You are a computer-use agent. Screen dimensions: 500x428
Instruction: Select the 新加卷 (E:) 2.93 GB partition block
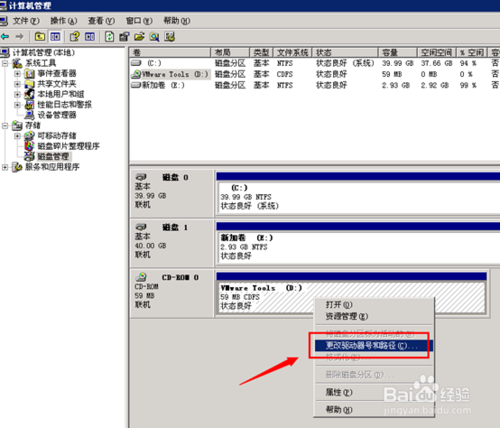coord(359,248)
